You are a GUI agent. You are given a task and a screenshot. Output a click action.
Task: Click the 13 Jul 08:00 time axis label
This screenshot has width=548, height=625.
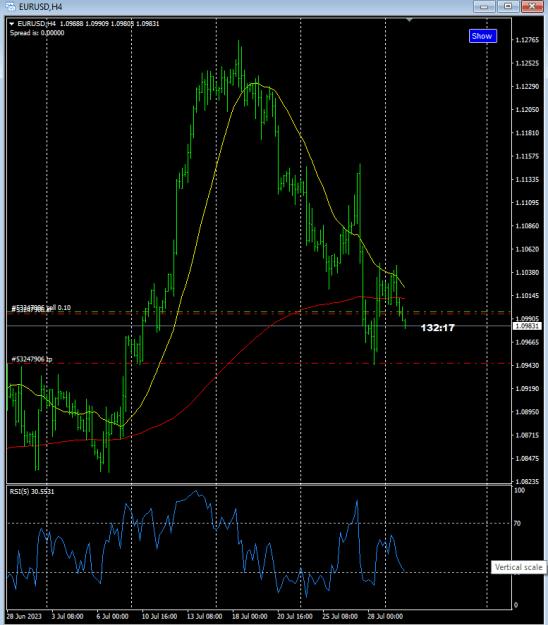204,617
